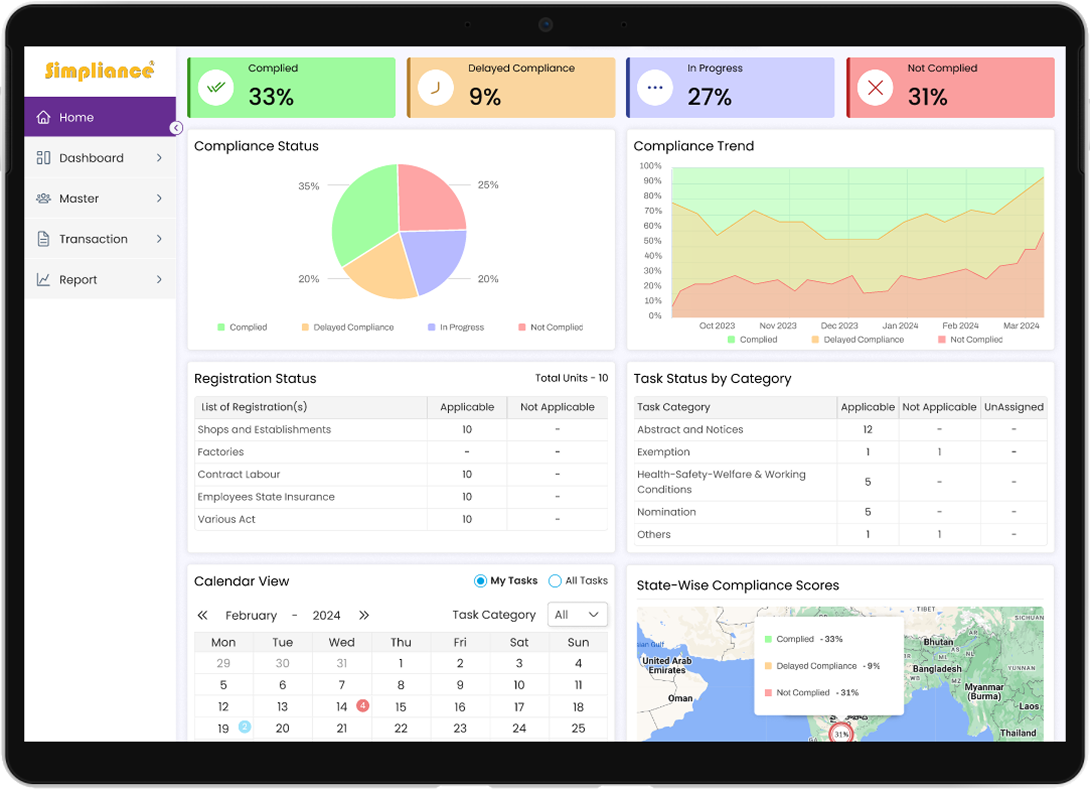Click calendar date 14 with red badge
This screenshot has width=1090, height=790.
coord(342,707)
